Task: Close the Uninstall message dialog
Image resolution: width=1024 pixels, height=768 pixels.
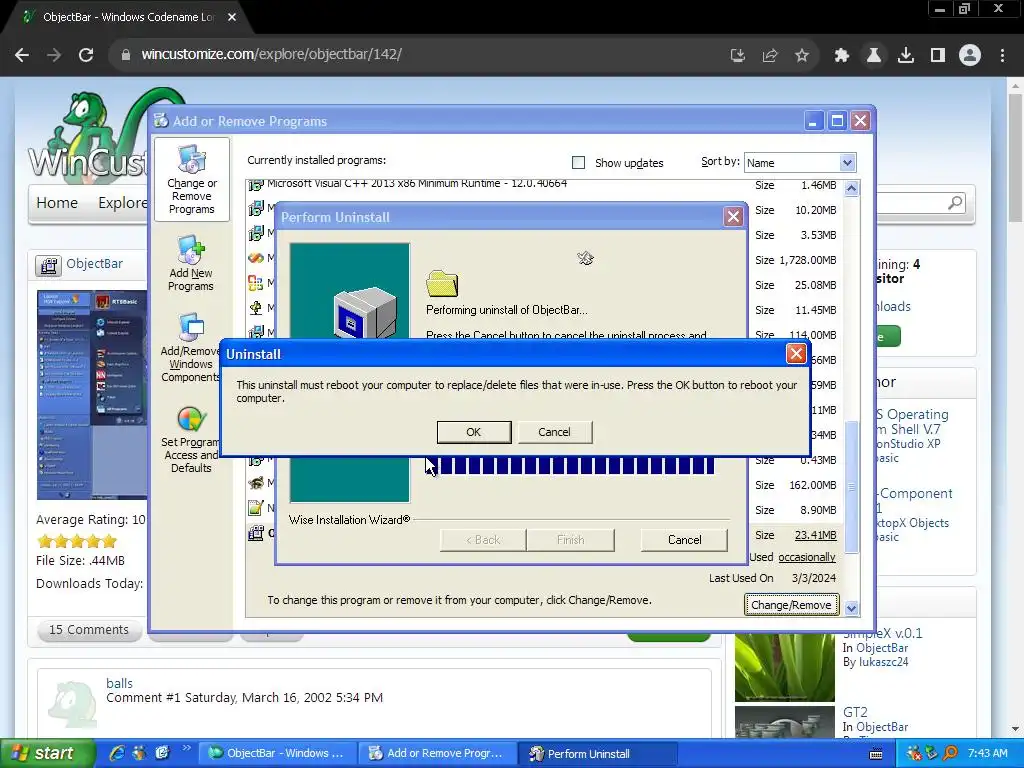Action: pos(795,354)
